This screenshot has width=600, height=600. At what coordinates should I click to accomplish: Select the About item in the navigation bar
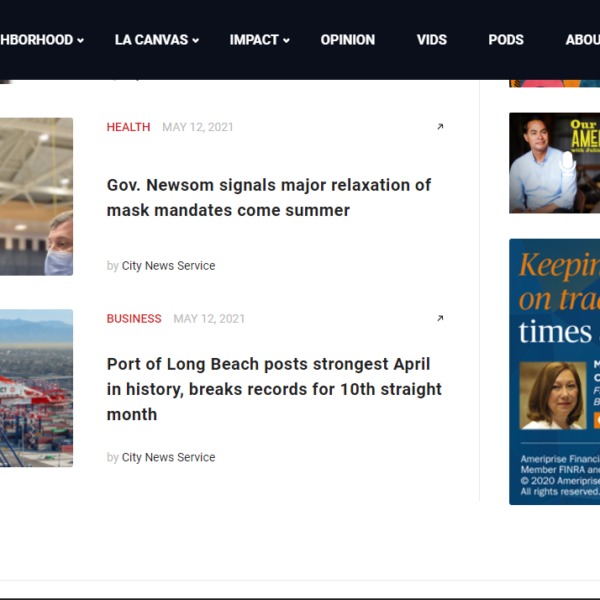coord(582,40)
